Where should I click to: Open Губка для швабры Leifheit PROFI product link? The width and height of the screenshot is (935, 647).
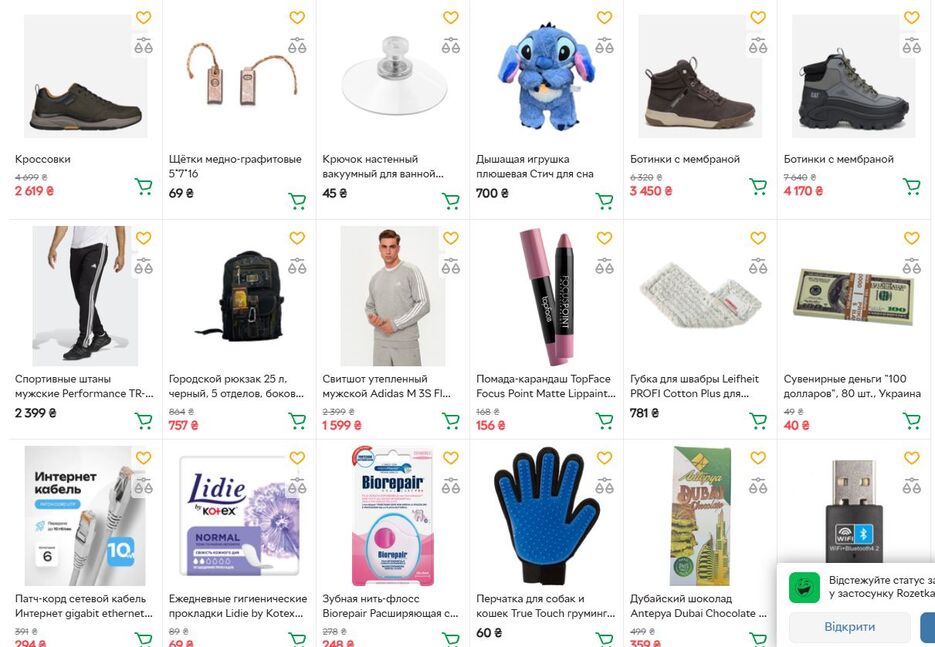694,386
